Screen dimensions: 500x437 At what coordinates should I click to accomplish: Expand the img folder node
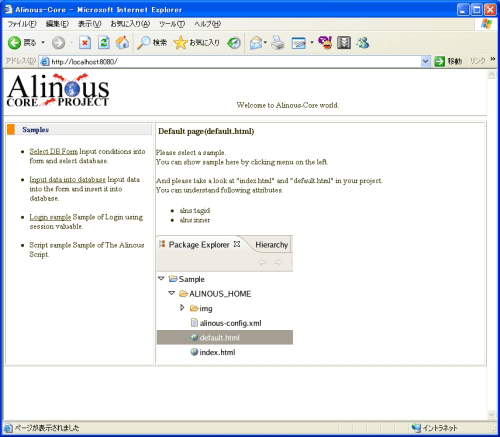(182, 308)
